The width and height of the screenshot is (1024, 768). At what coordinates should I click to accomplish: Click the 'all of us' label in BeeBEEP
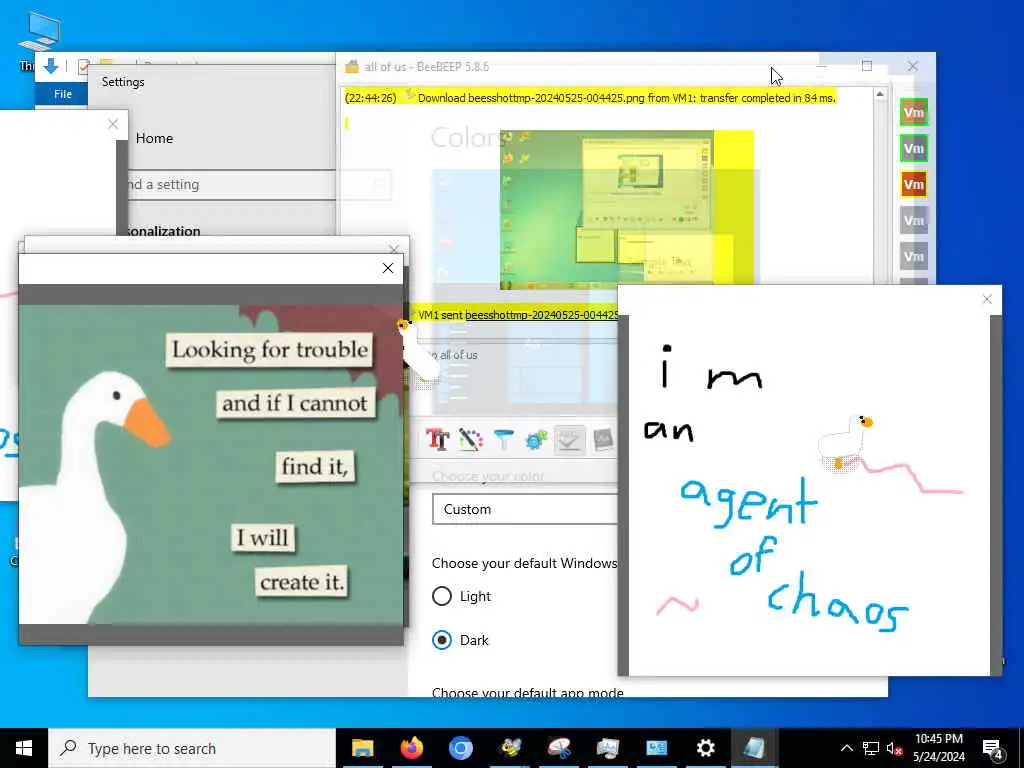point(458,355)
